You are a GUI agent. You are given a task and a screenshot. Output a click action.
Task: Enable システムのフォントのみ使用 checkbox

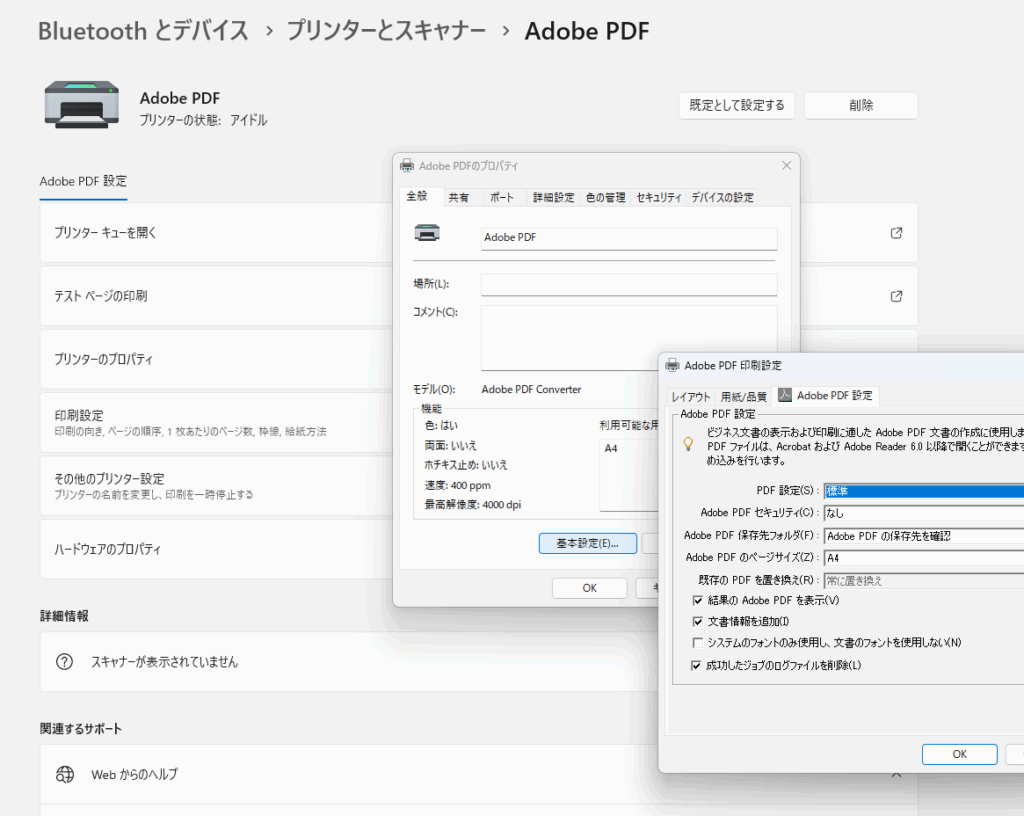pyautogui.click(x=697, y=643)
